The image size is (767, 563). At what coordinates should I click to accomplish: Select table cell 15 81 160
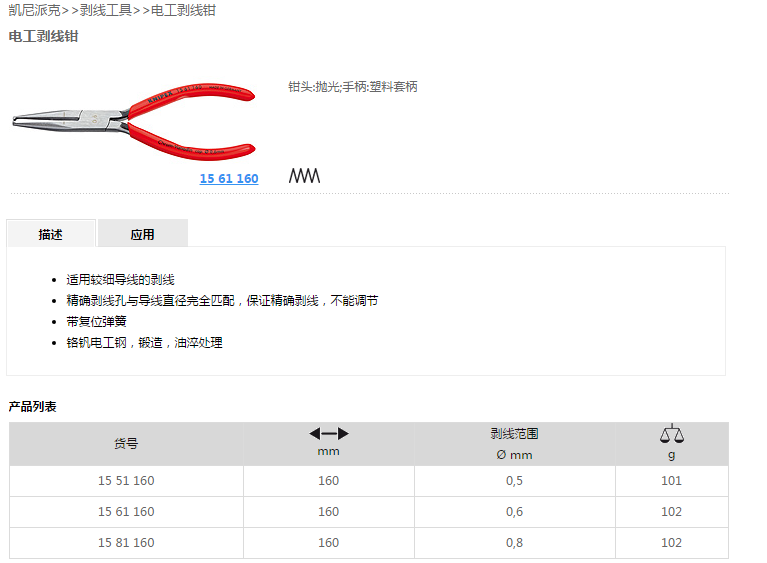(x=126, y=542)
